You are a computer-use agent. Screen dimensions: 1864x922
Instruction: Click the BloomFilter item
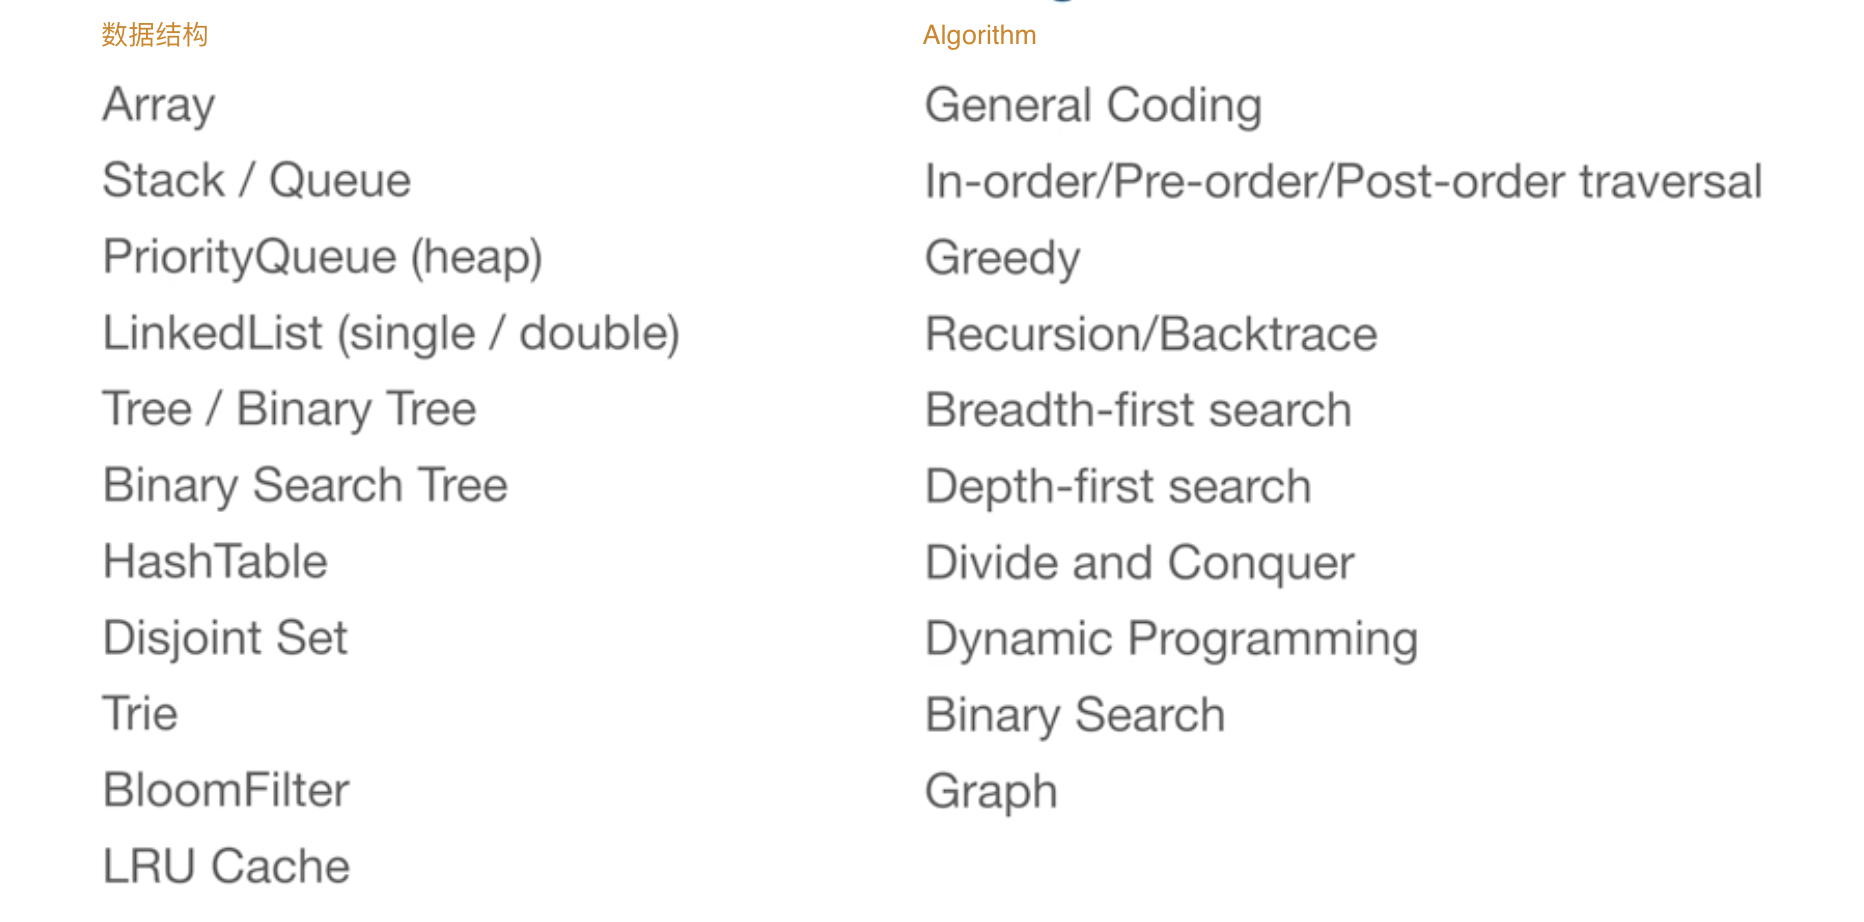(226, 790)
